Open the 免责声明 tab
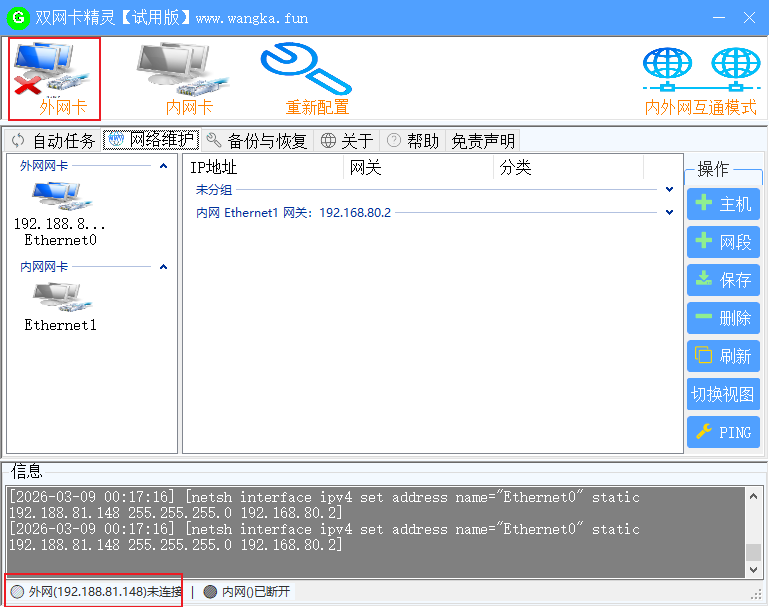The width and height of the screenshot is (769, 607). coord(483,141)
